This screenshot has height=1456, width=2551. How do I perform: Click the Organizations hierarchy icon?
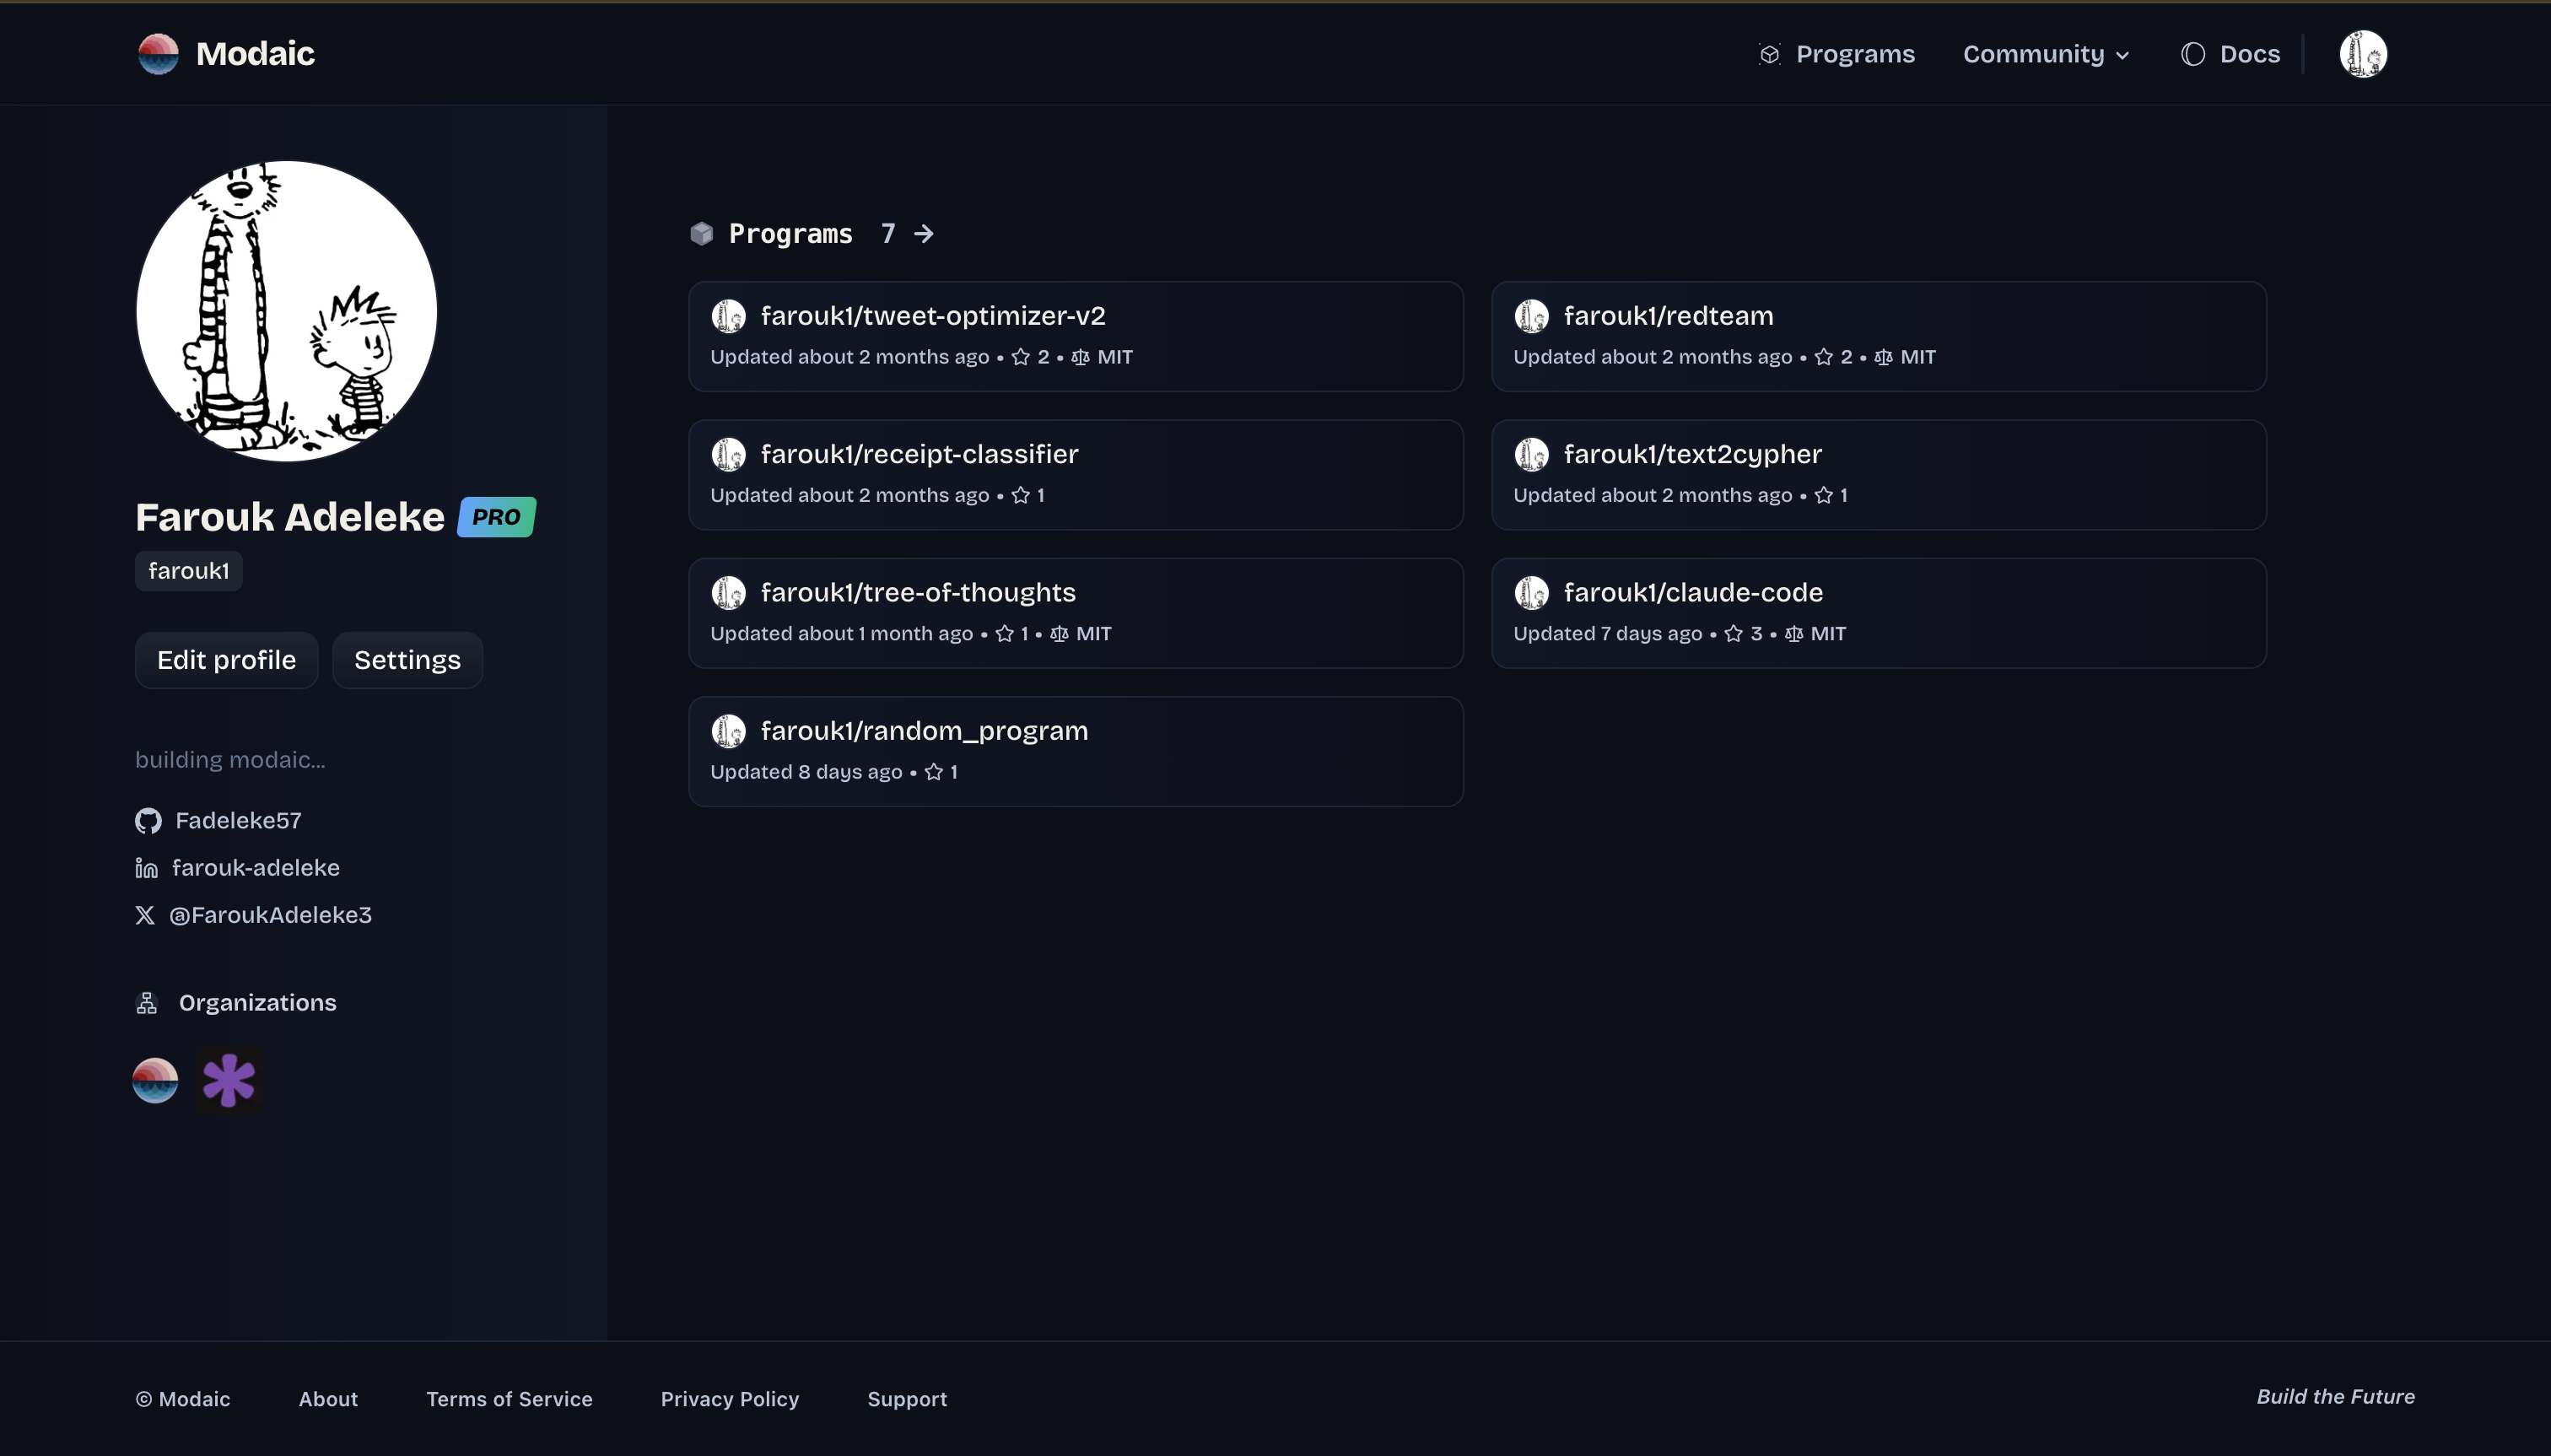(146, 1002)
